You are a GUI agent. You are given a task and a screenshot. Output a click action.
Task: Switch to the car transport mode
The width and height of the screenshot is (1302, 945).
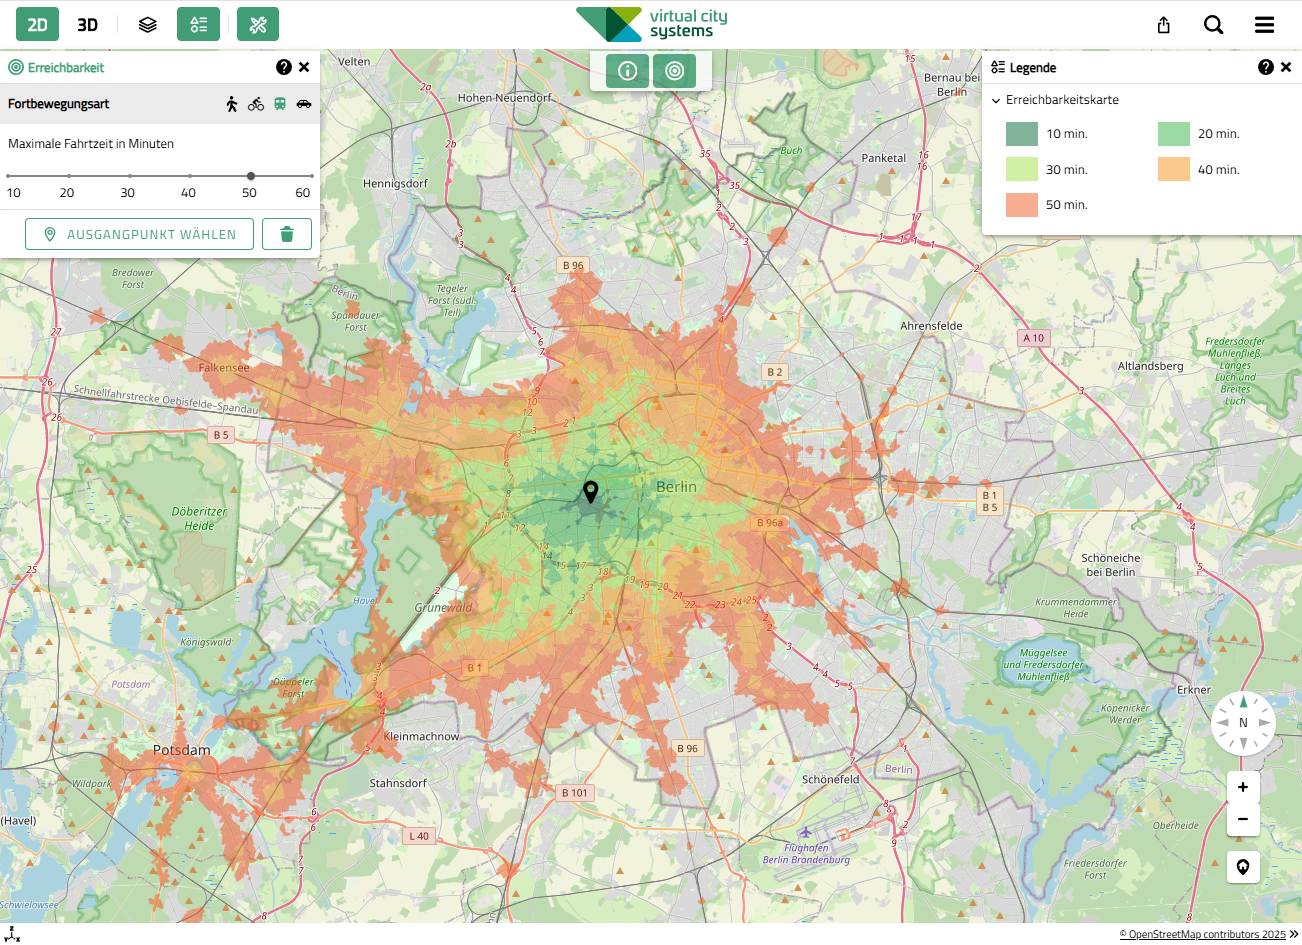tap(304, 103)
